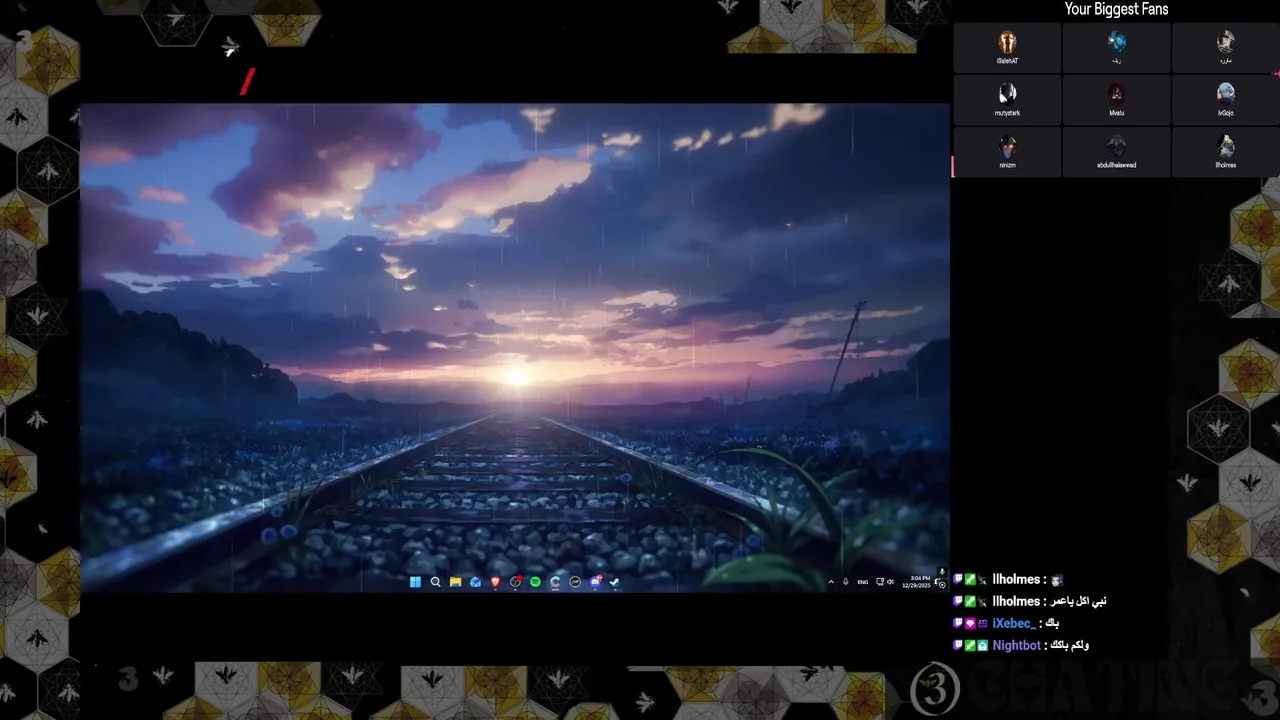Viewport: 1280px width, 720px height.
Task: Click the "Your Biggest Fans" heading
Action: (x=1116, y=9)
